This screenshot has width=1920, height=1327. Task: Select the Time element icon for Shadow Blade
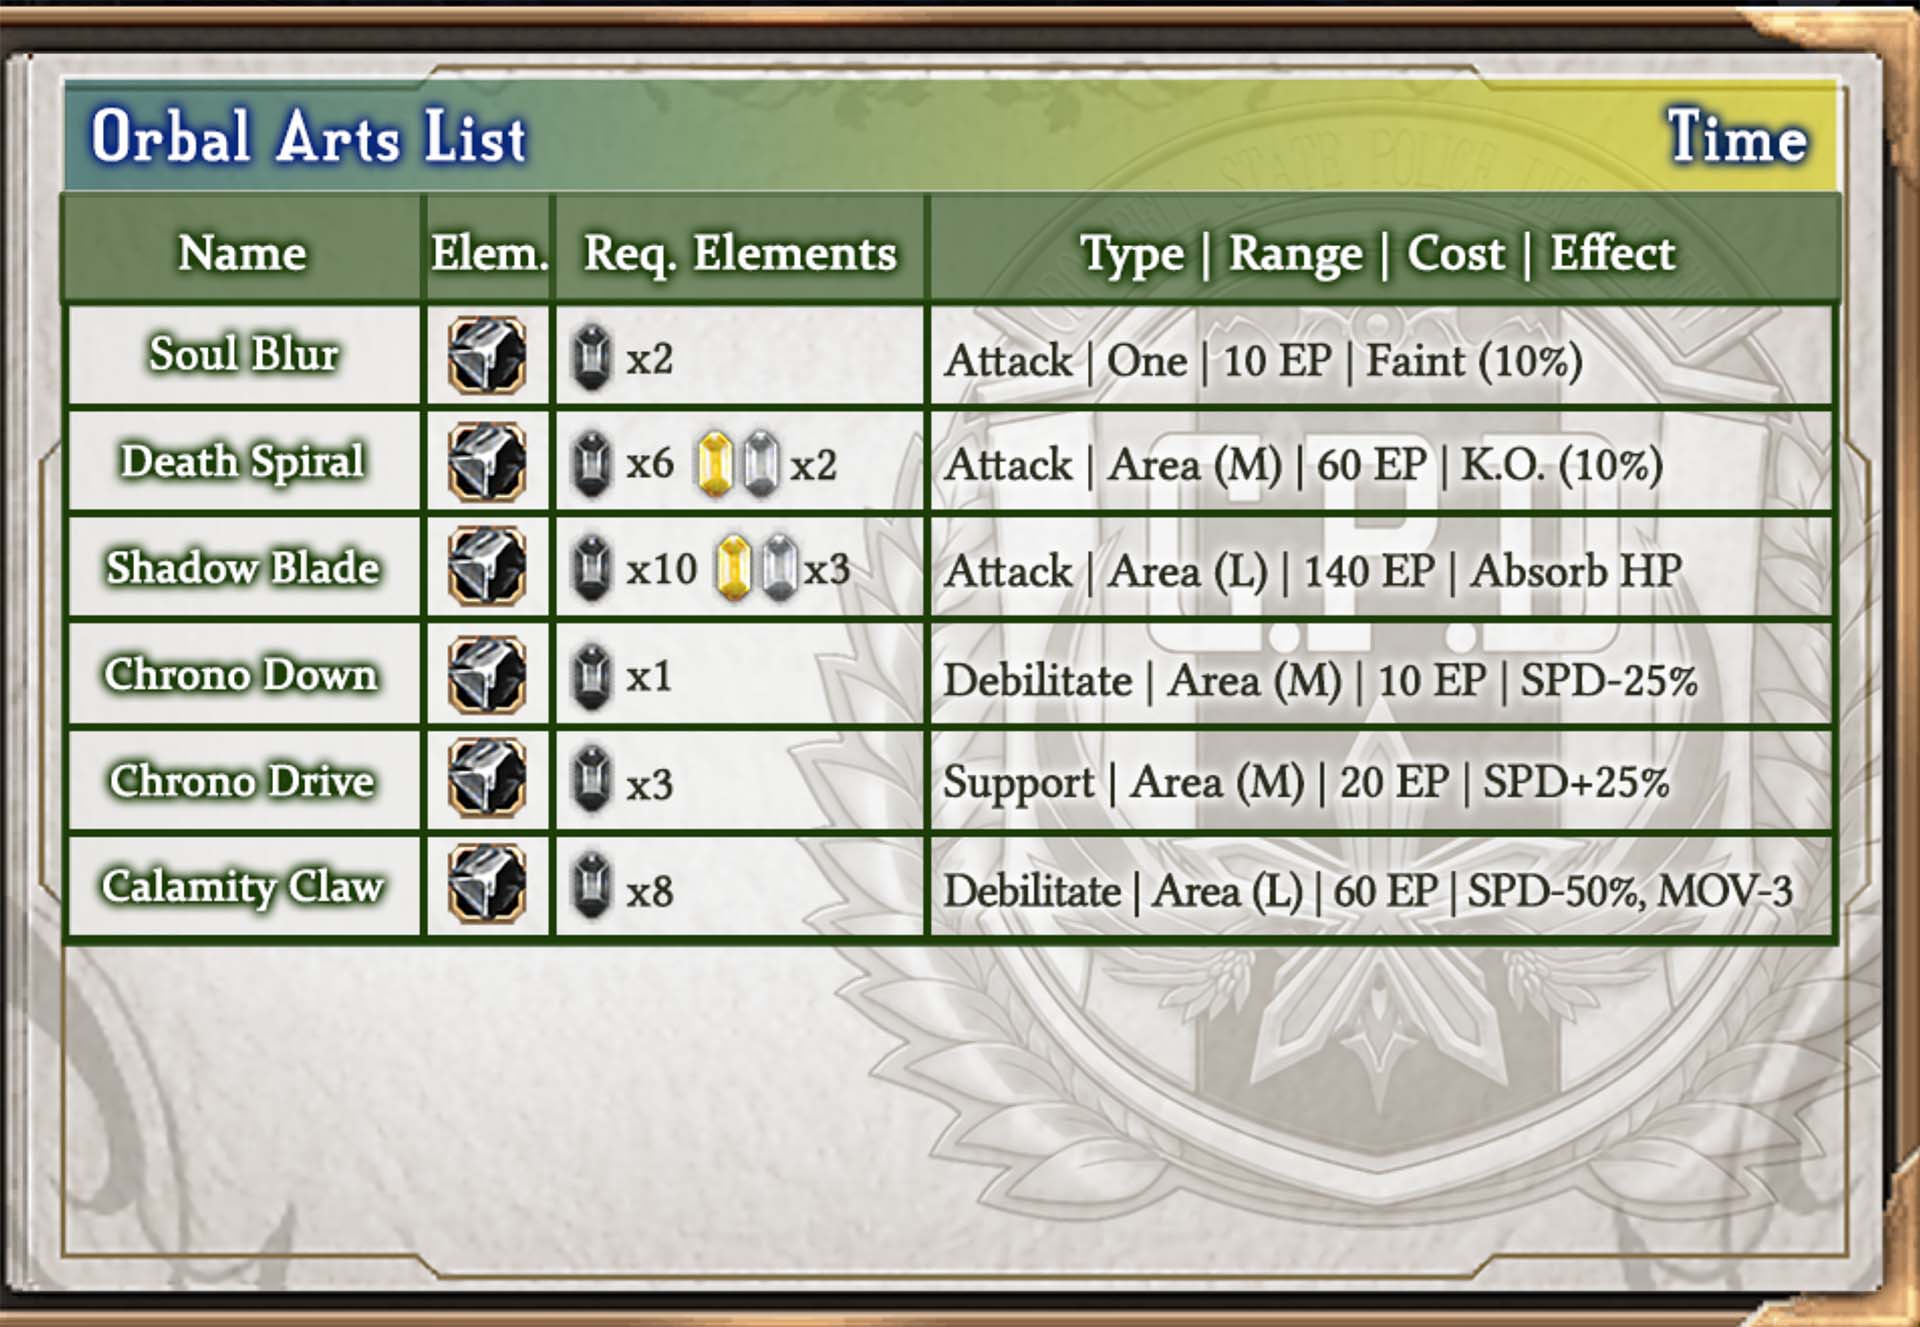click(487, 567)
